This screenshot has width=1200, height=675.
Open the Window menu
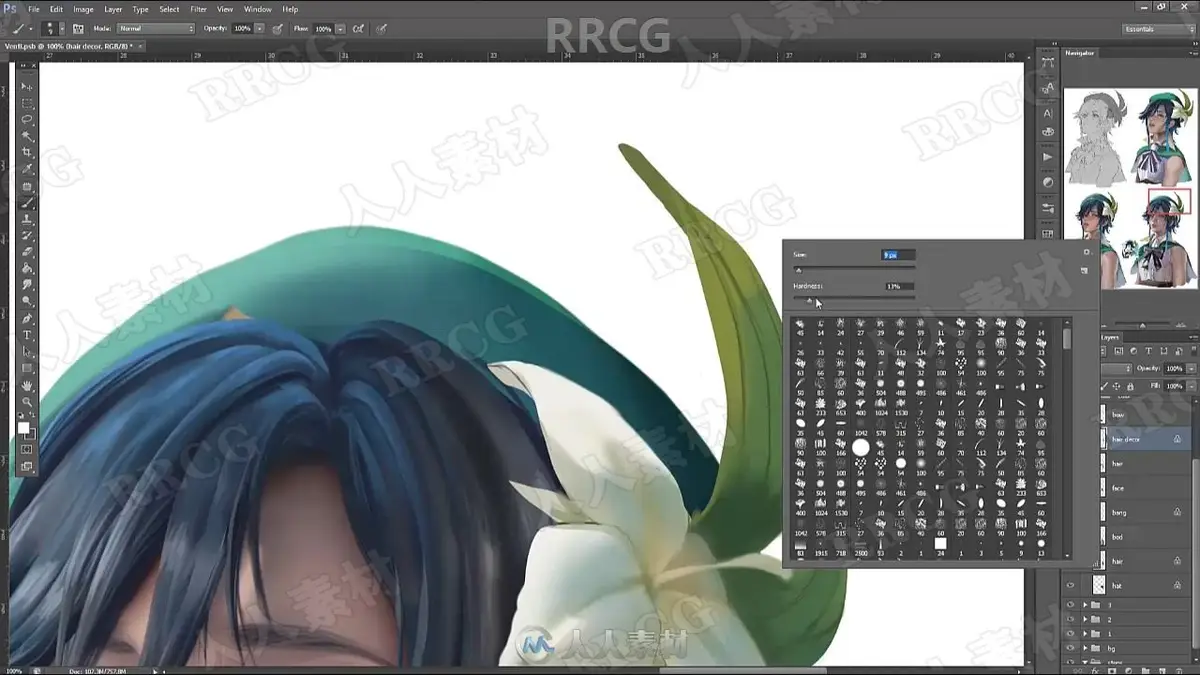click(x=257, y=9)
